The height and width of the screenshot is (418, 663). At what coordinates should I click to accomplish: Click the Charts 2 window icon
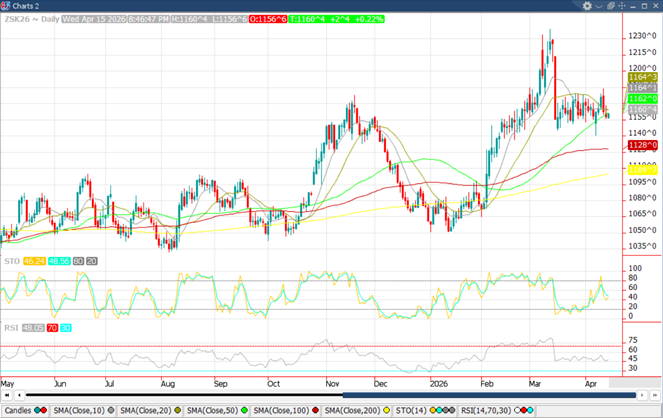(7, 7)
